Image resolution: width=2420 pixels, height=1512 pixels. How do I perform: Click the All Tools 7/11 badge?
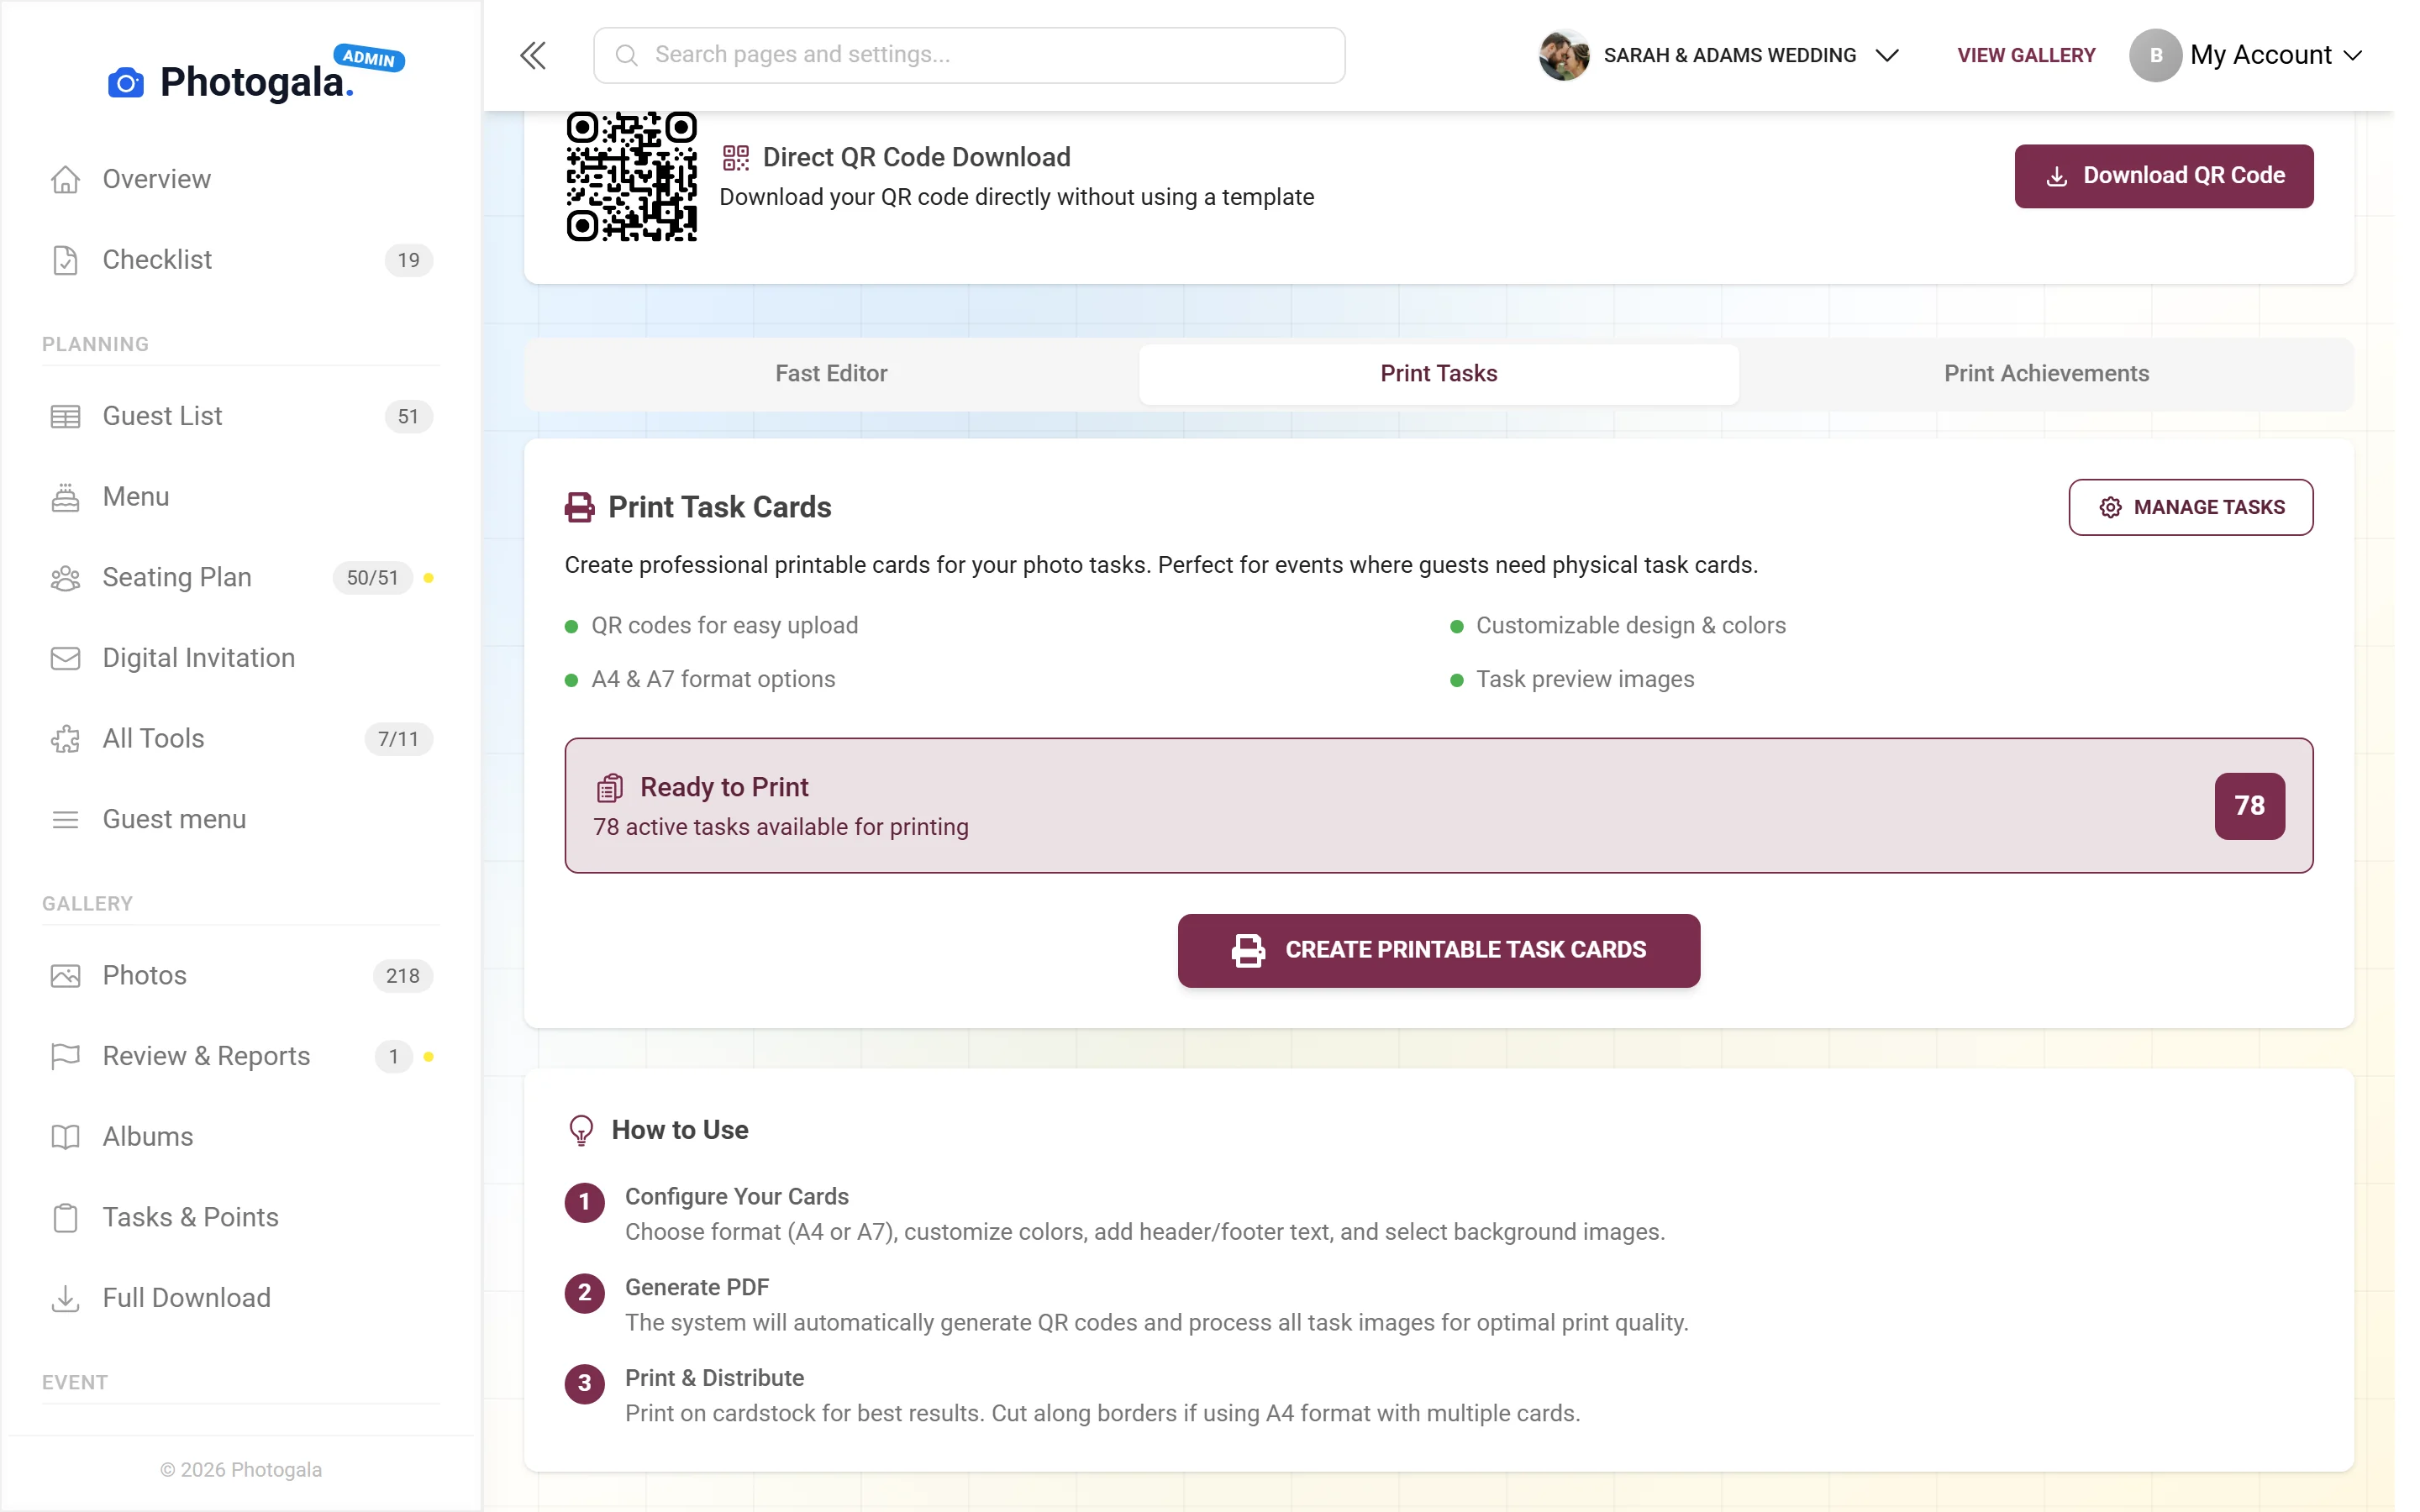coord(398,739)
